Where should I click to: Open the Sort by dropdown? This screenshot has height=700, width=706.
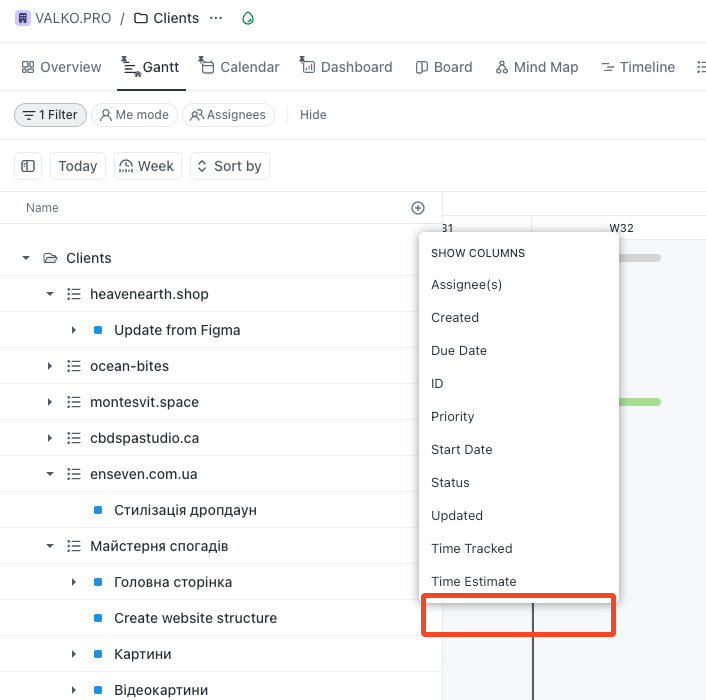click(x=229, y=166)
